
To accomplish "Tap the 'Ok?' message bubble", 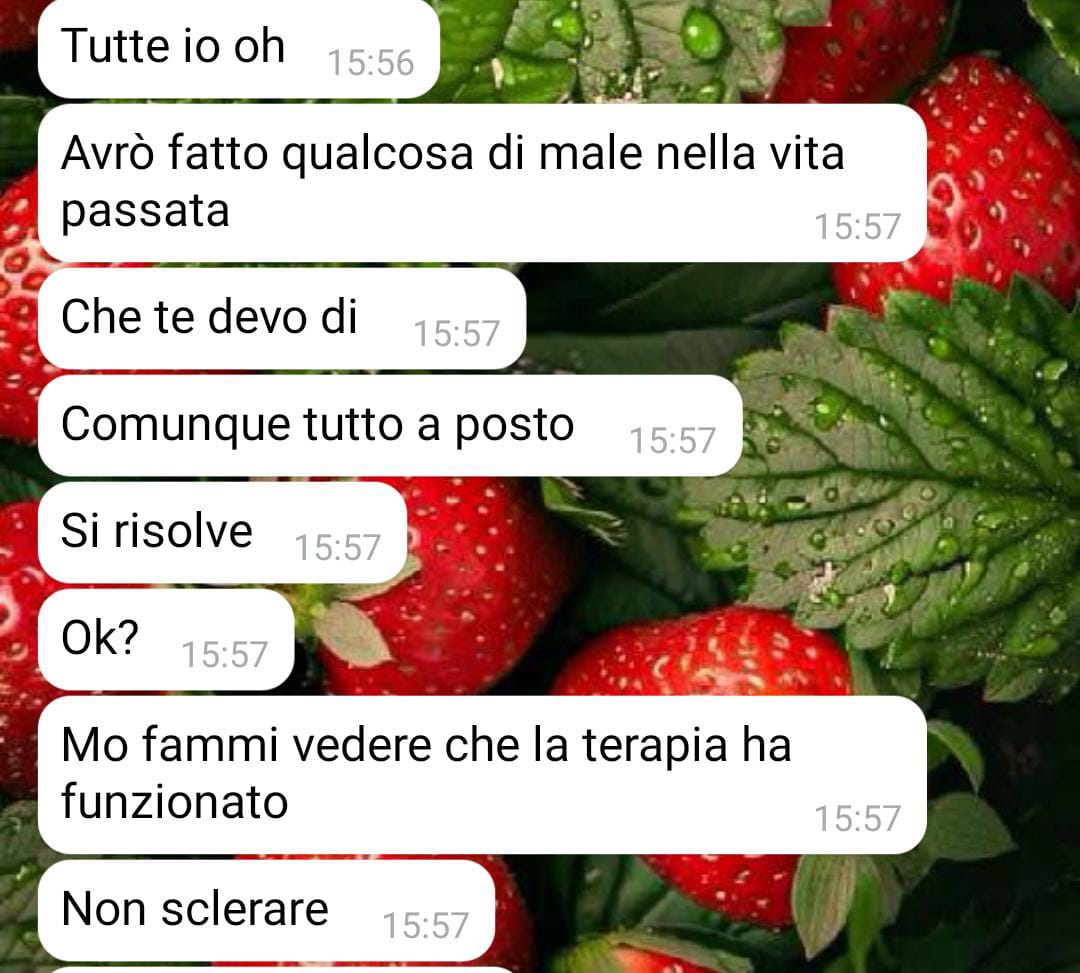I will (166, 640).
